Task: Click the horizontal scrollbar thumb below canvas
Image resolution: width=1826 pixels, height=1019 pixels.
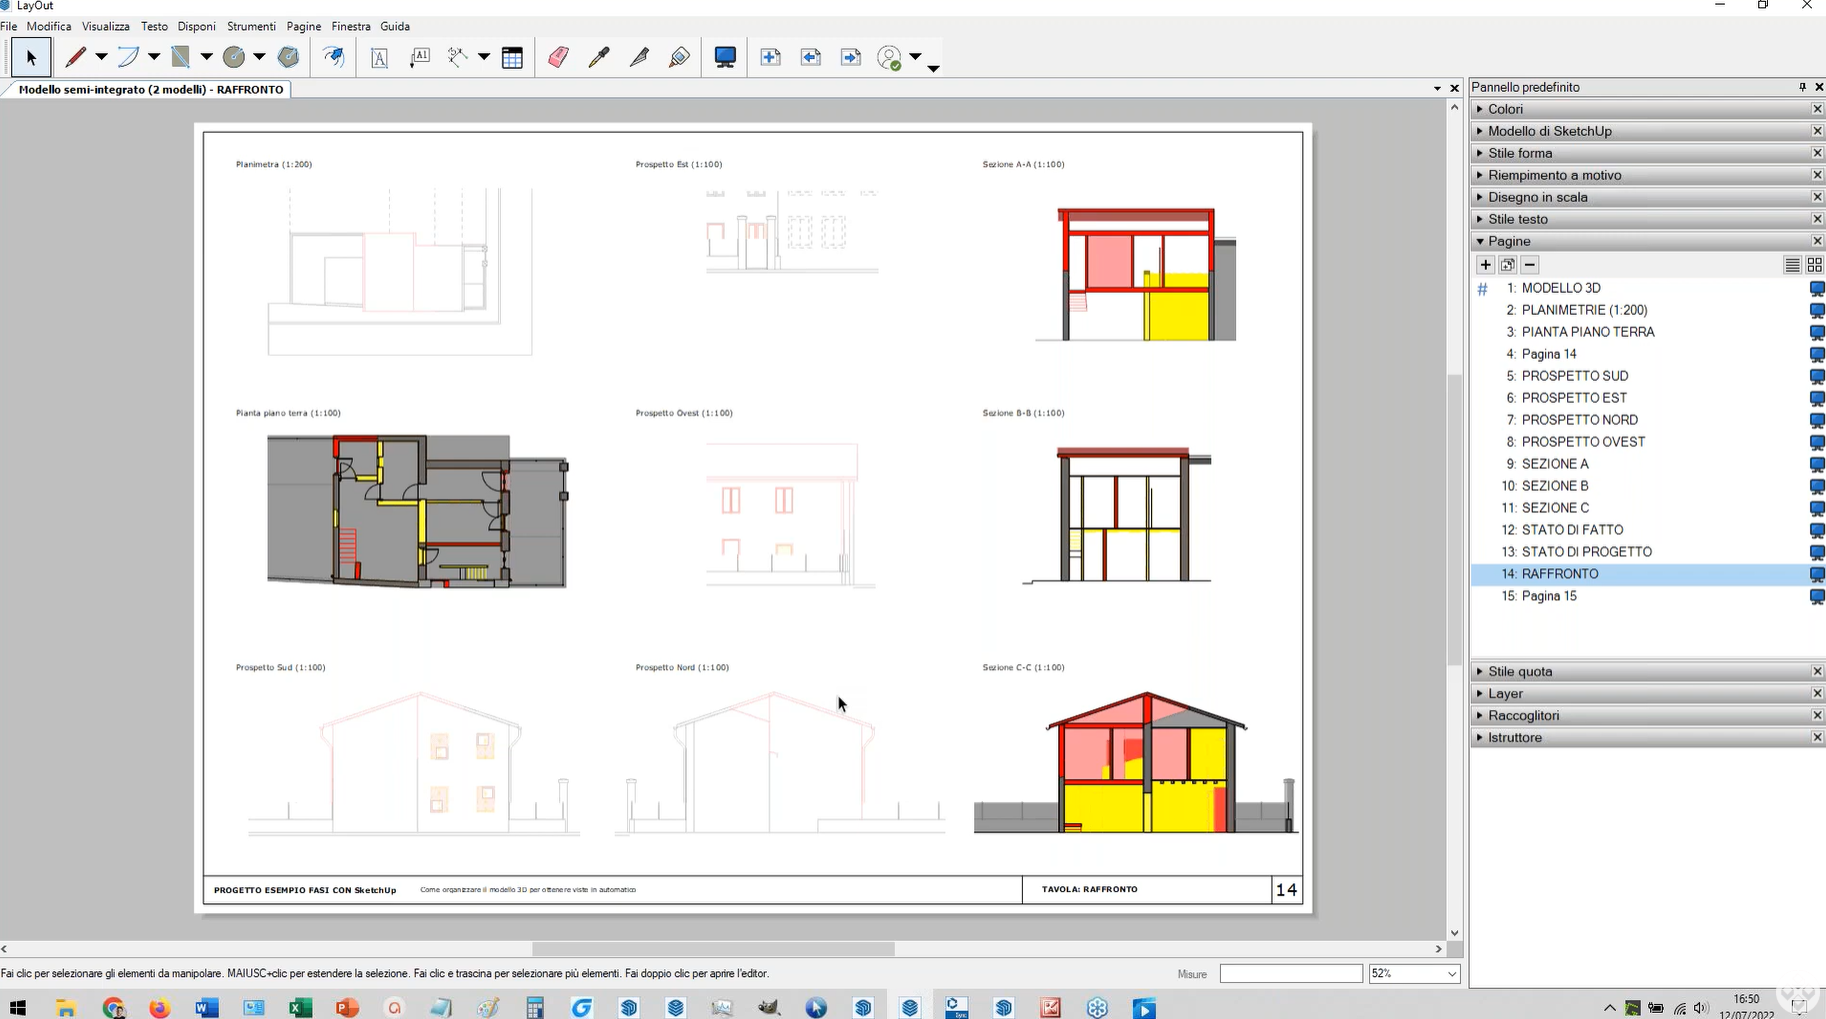Action: pos(713,949)
